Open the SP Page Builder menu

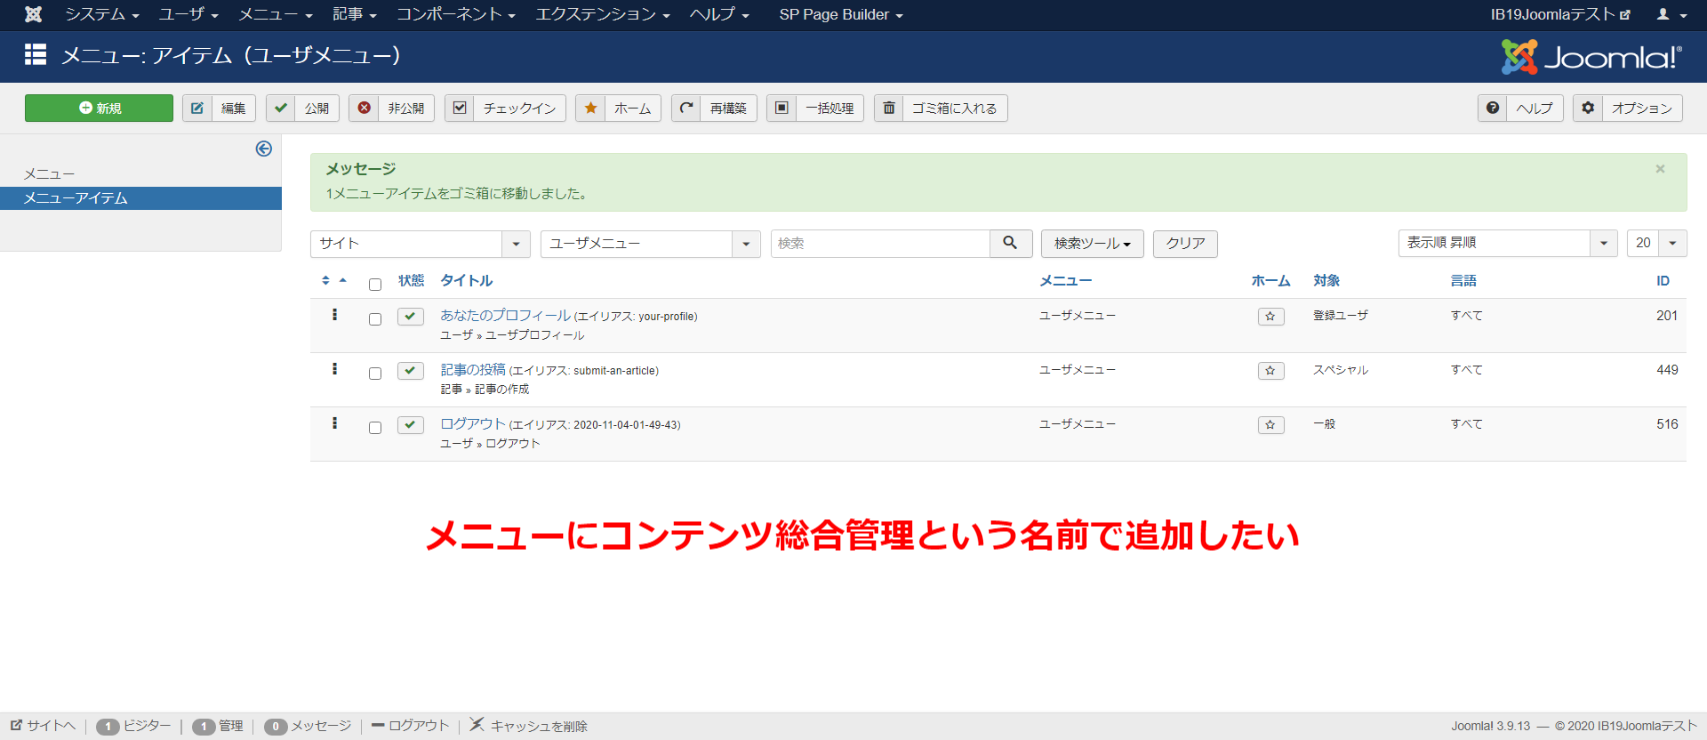tap(840, 14)
